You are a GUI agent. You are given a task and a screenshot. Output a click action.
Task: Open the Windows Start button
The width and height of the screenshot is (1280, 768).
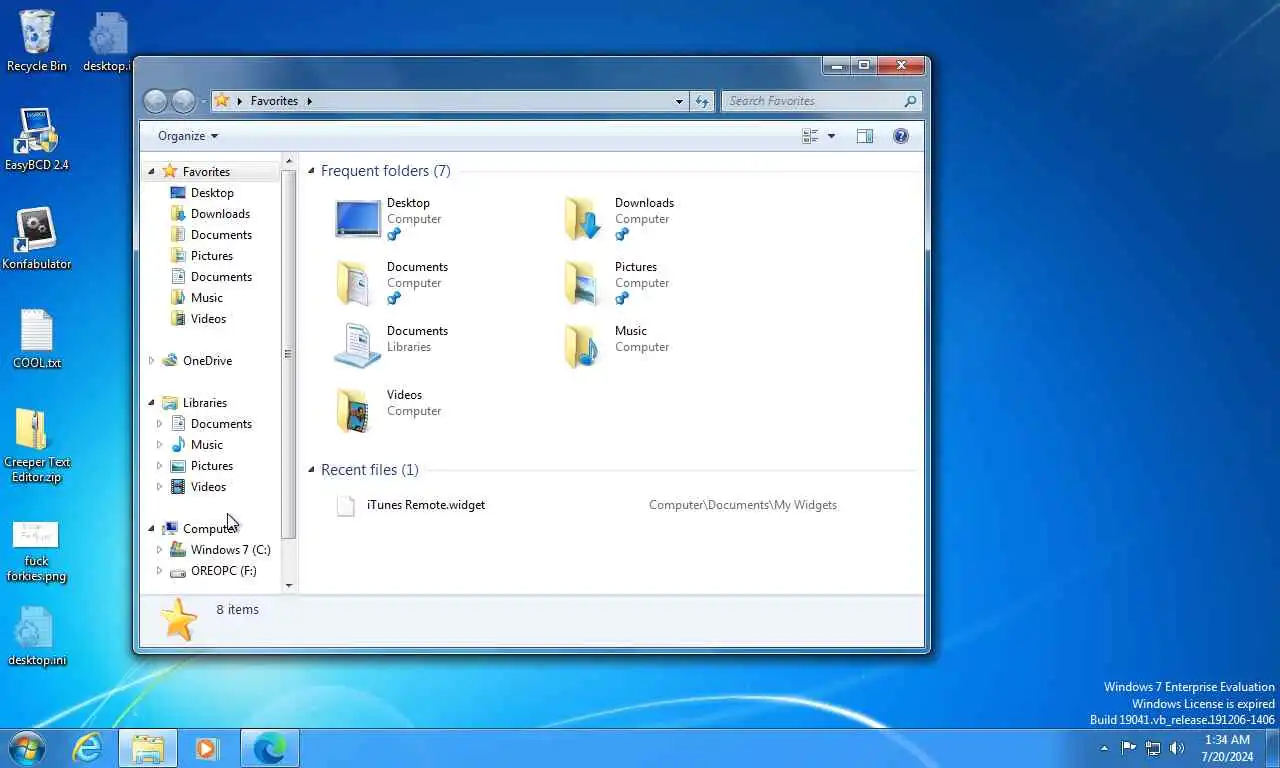(27, 748)
